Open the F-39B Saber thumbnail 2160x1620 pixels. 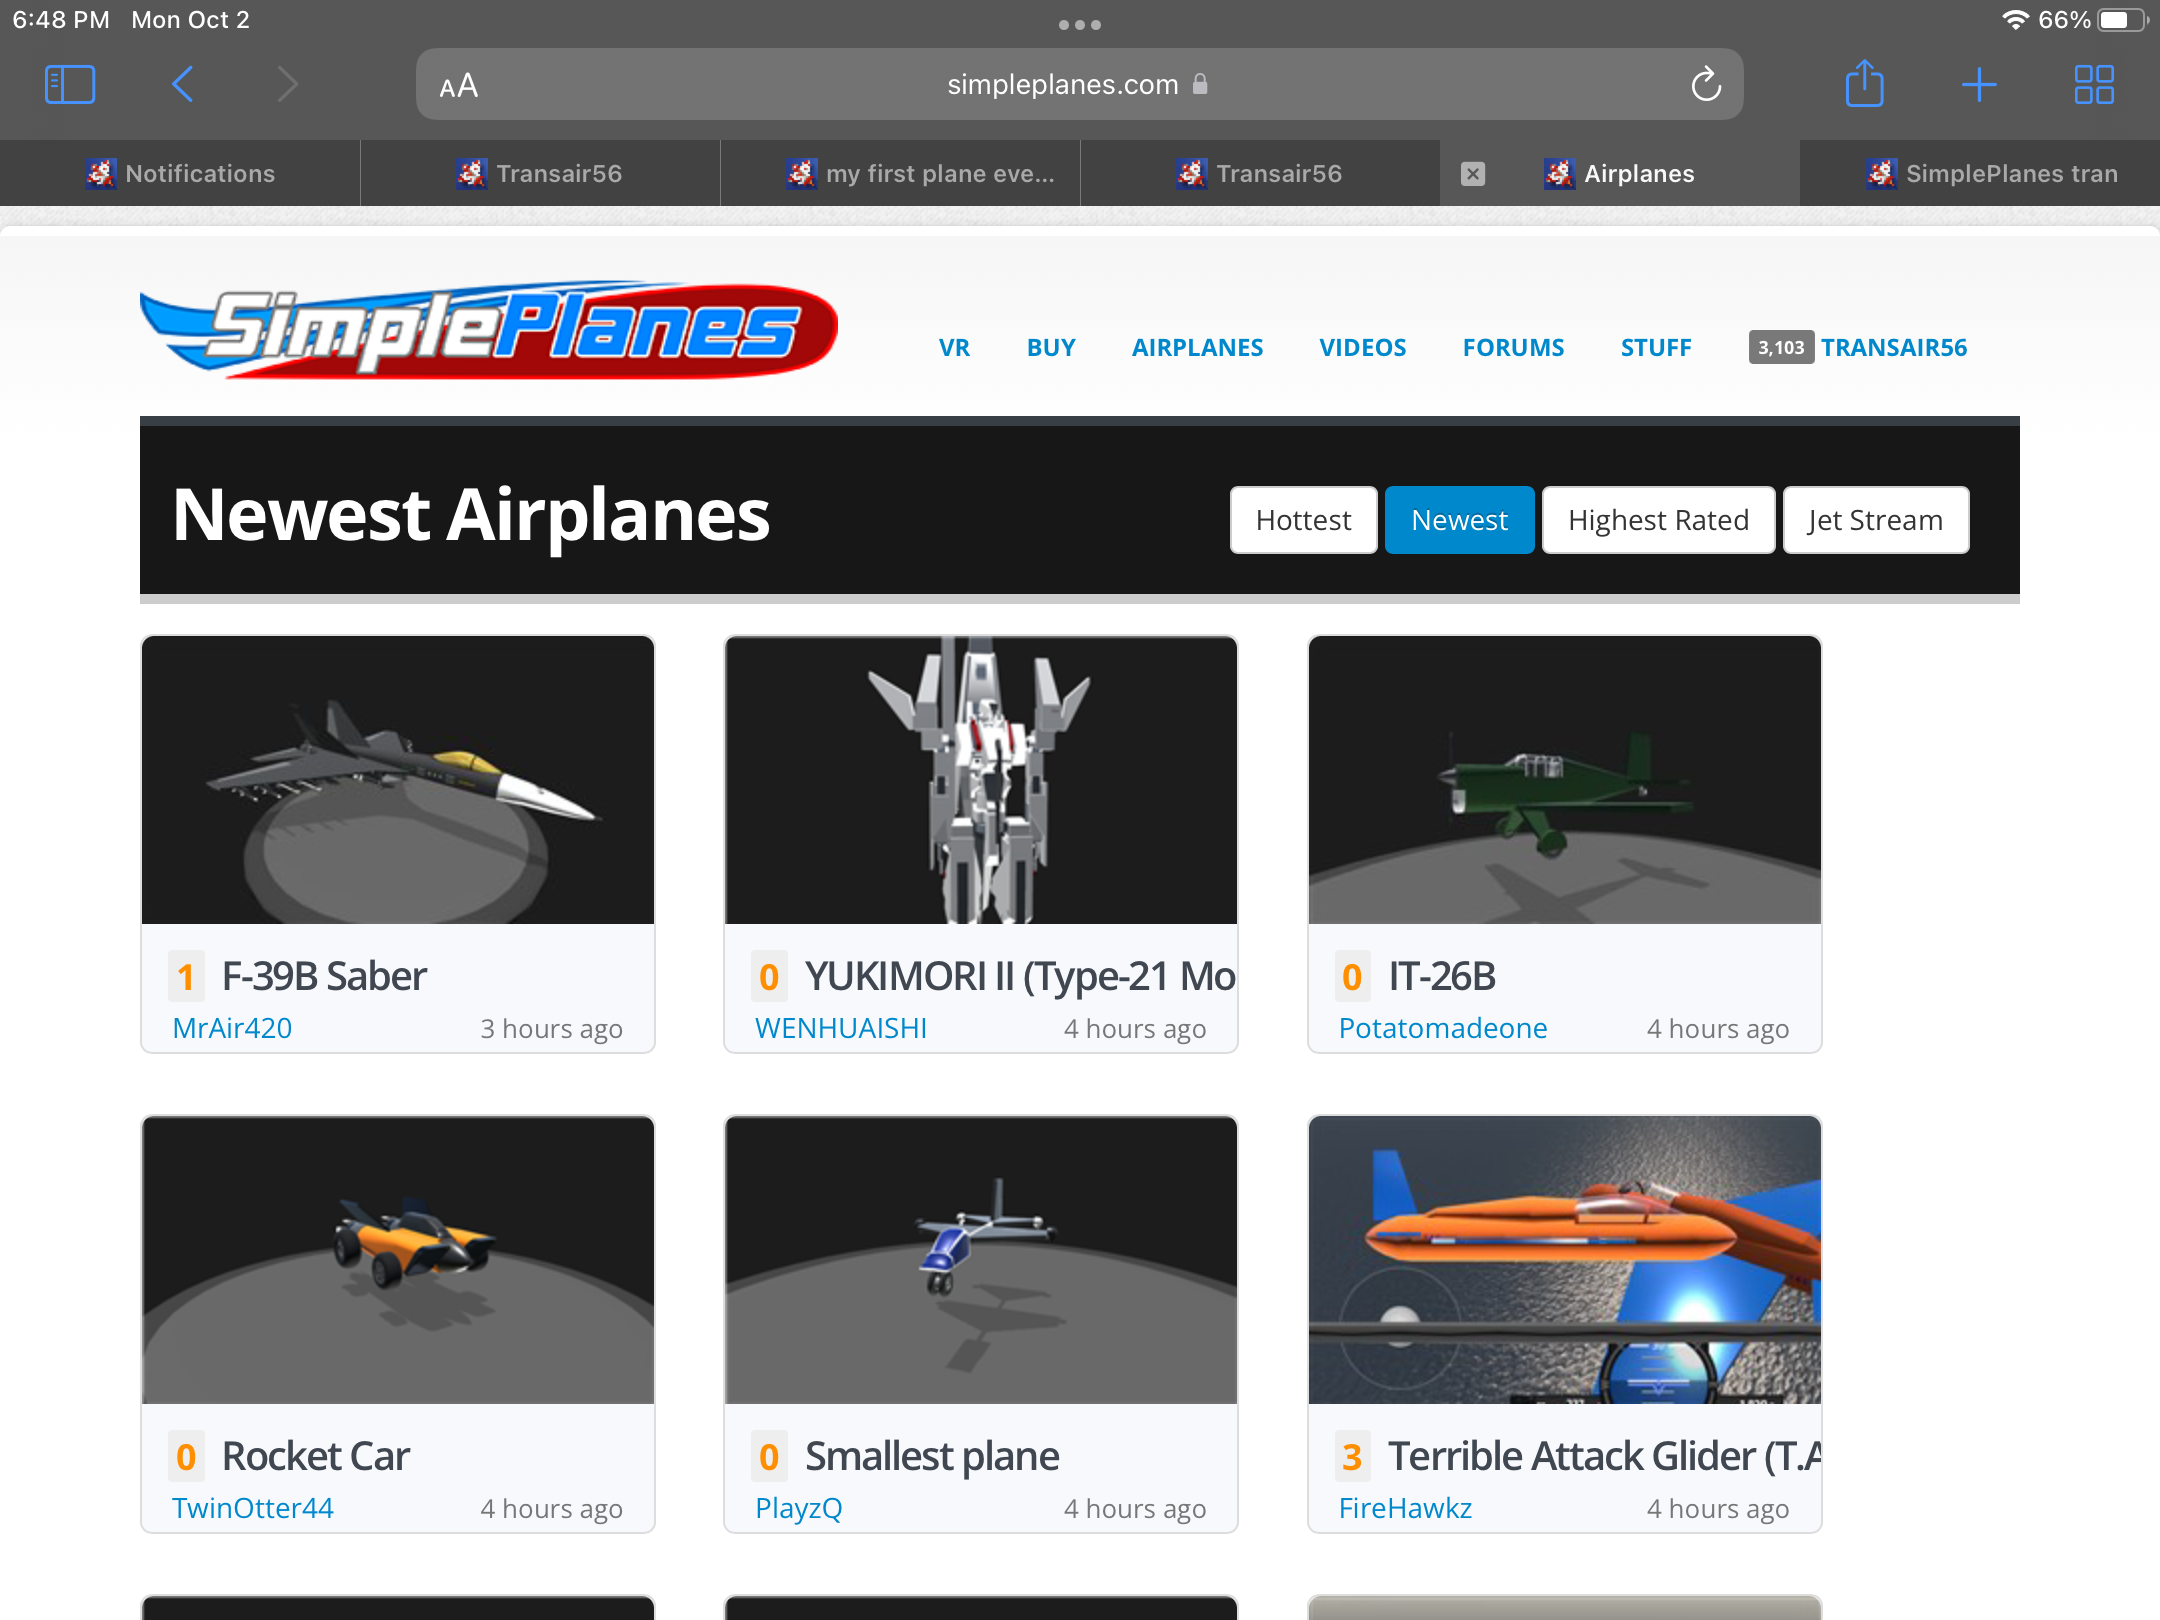tap(398, 780)
